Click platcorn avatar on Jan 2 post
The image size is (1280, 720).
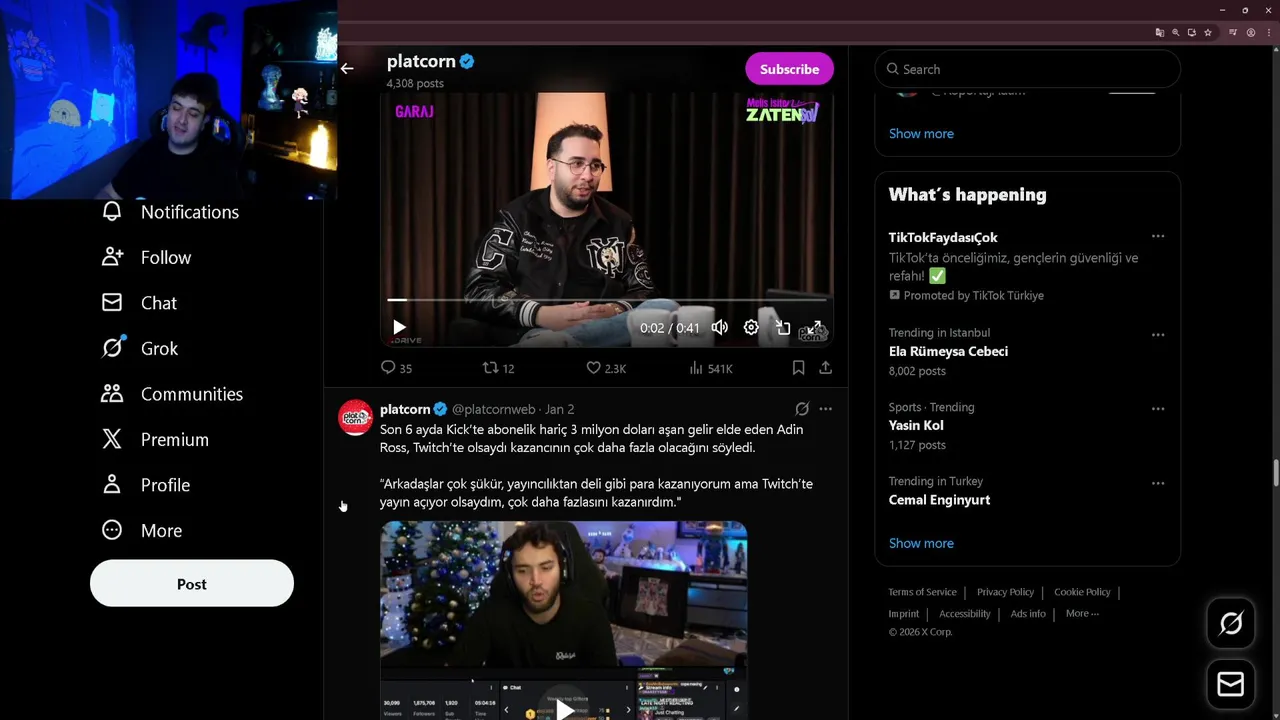point(355,417)
